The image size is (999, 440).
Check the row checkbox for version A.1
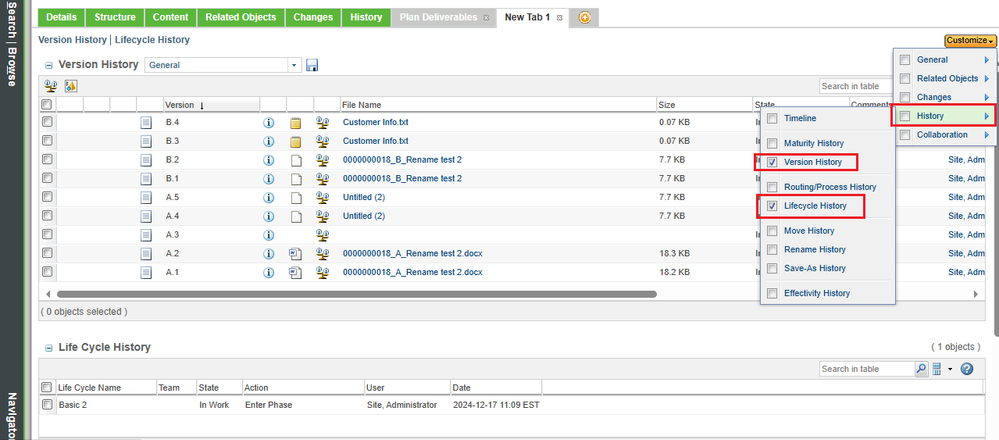(x=47, y=272)
